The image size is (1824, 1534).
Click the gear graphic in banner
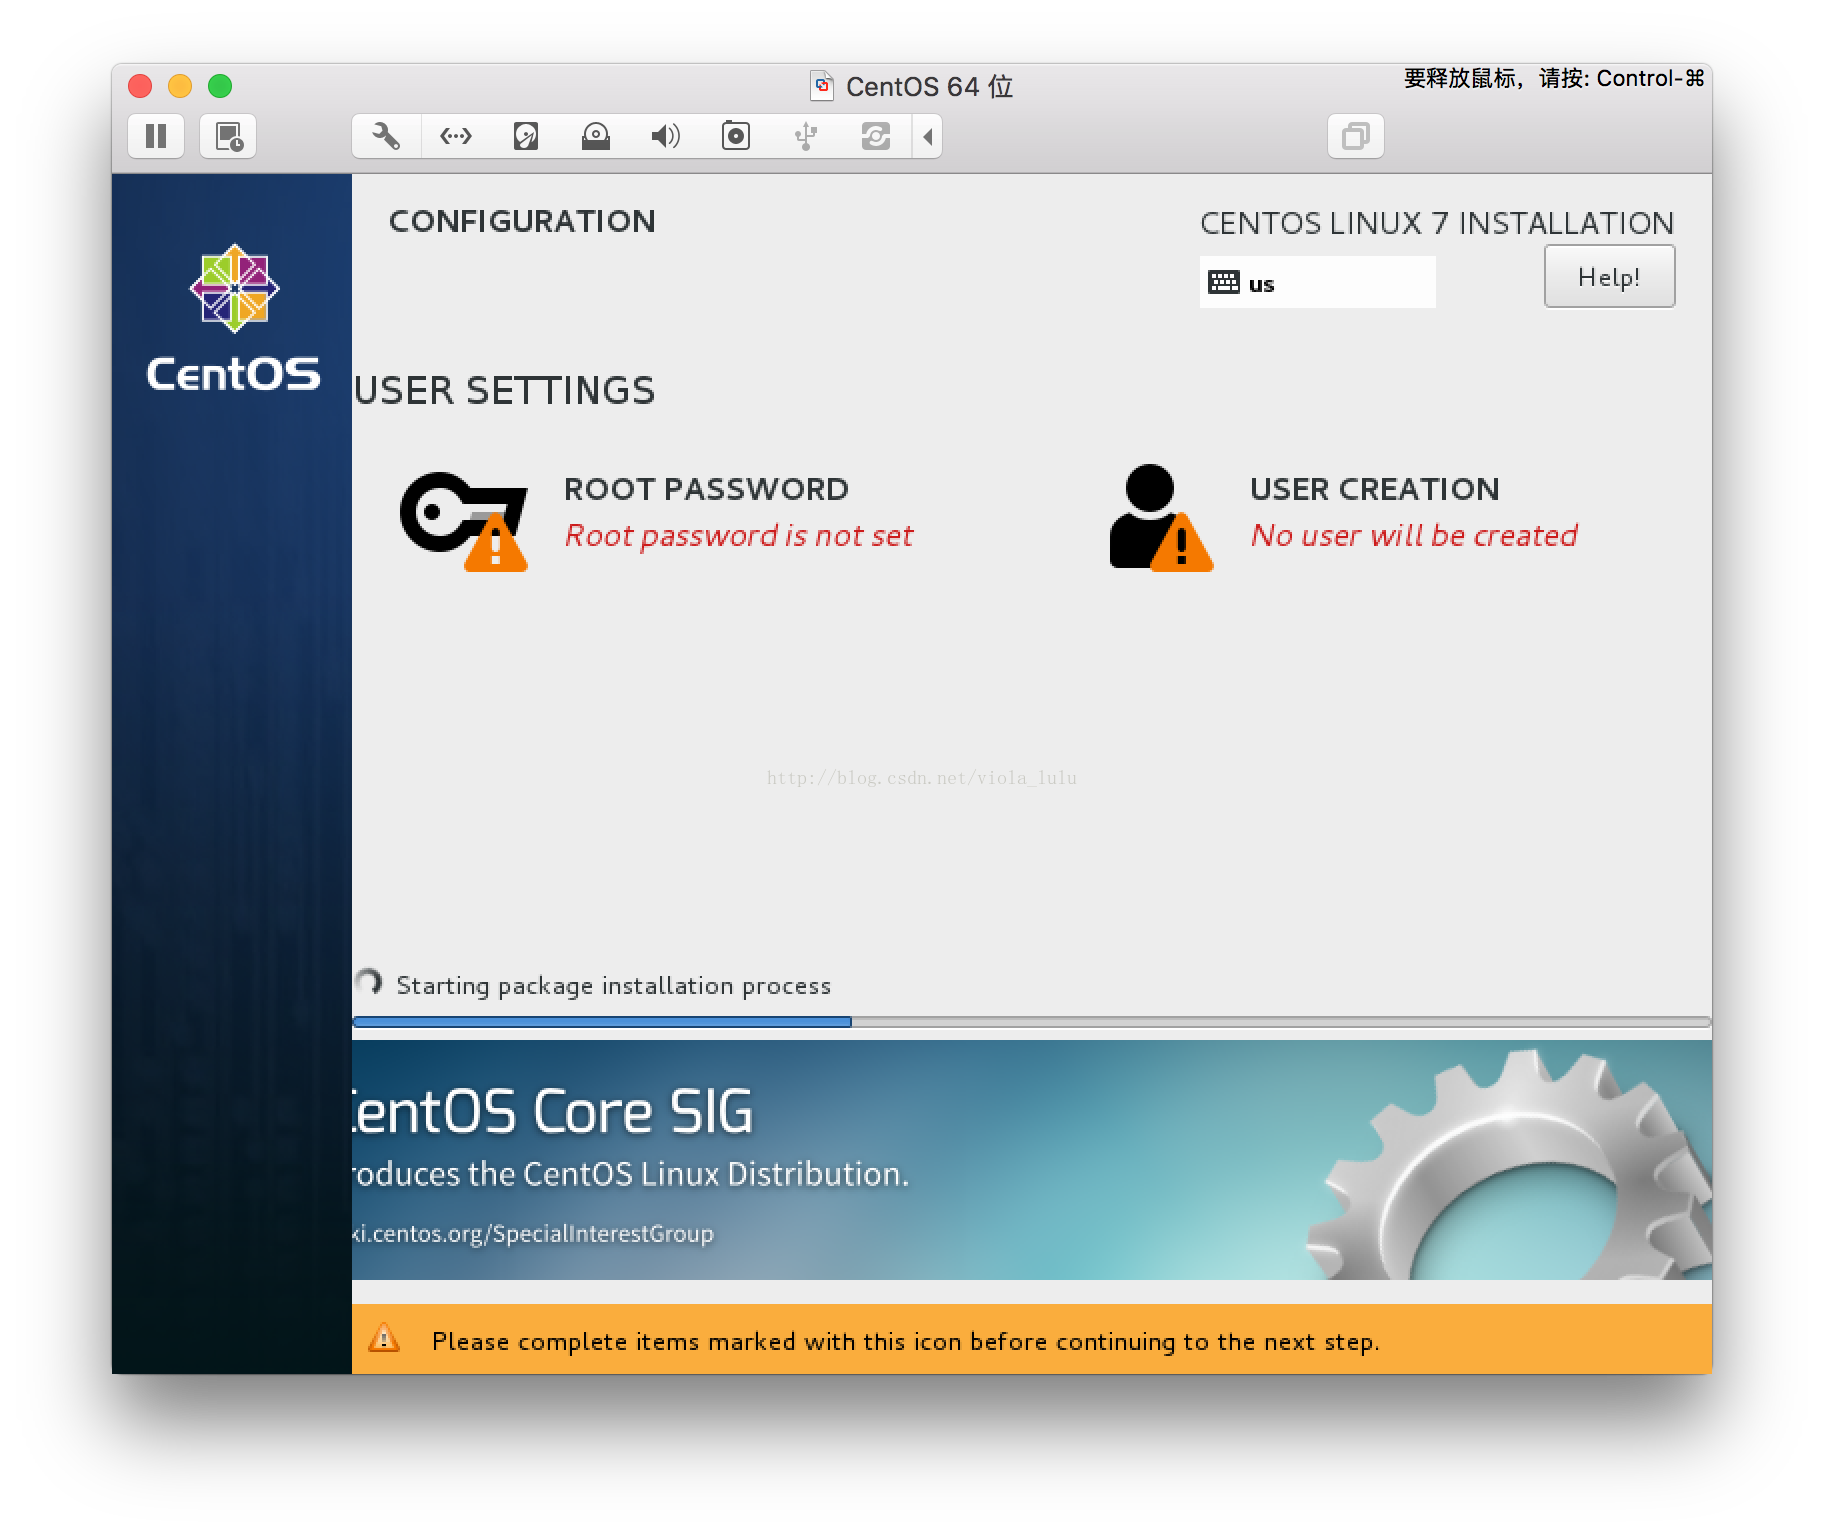tap(1510, 1165)
